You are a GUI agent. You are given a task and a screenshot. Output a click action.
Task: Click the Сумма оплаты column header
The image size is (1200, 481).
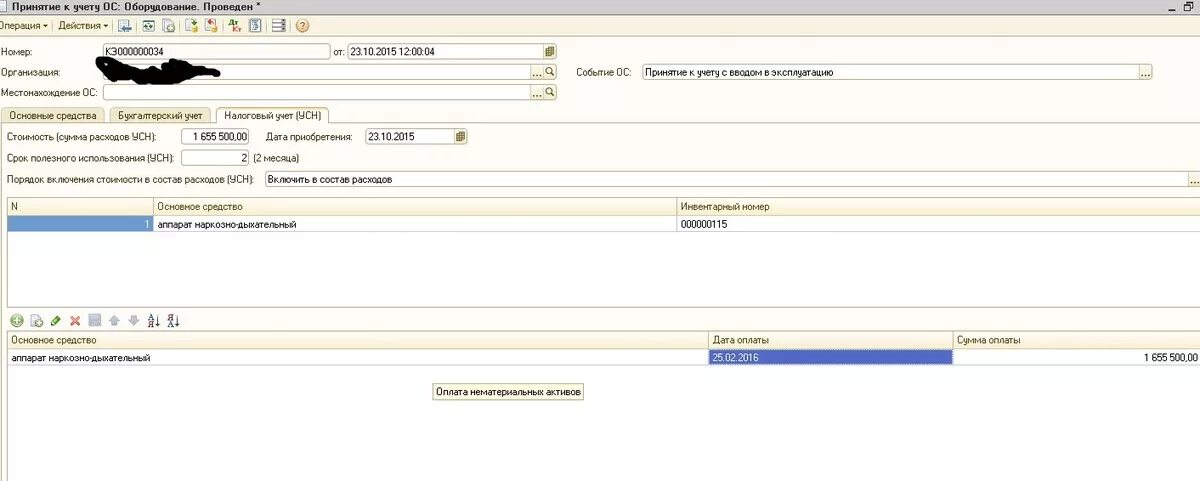[1077, 341]
